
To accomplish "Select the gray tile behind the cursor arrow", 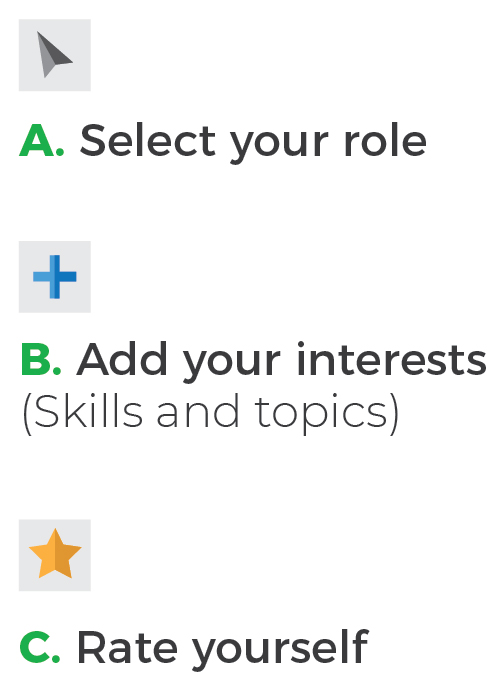I will point(55,55).
